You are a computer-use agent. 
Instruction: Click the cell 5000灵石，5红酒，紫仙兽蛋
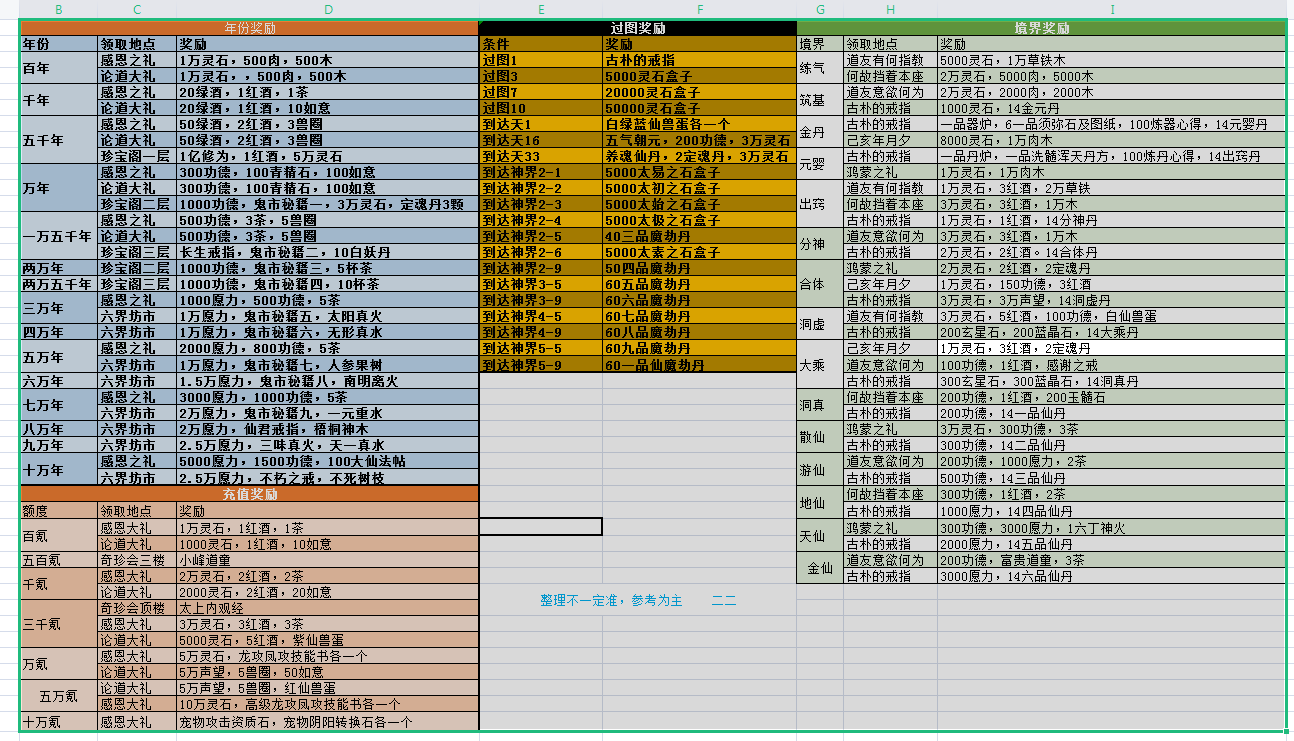328,639
